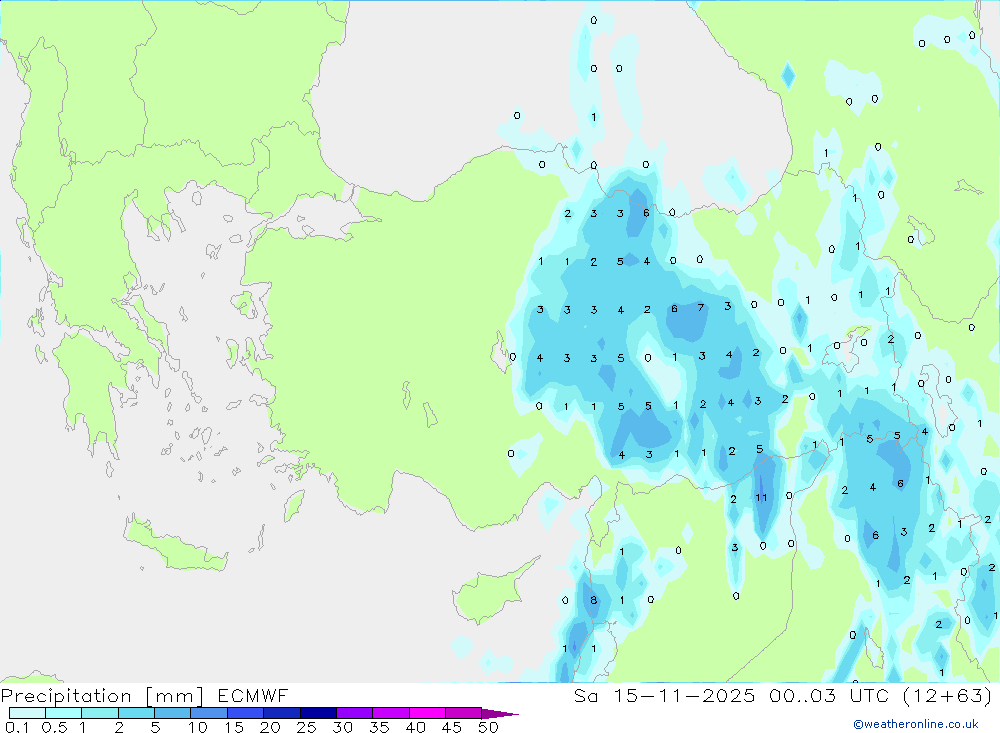Click the '15' legend scale label
1000x733 pixels.
click(234, 727)
